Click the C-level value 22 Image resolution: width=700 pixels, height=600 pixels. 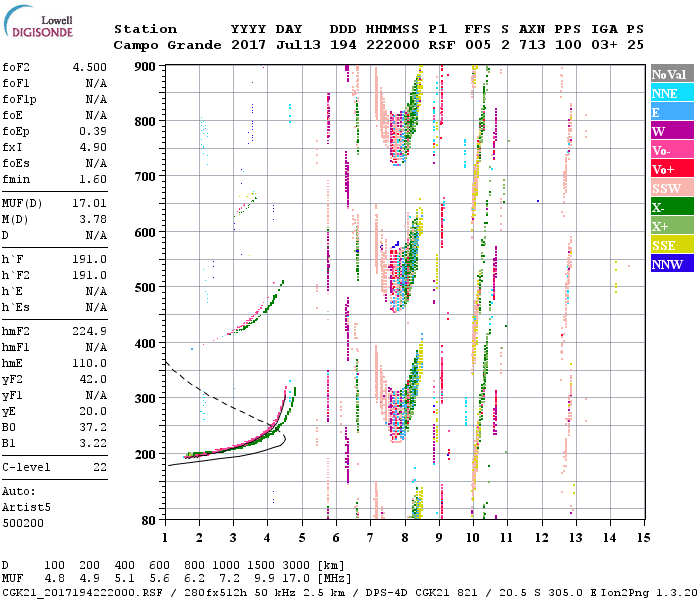pos(100,467)
